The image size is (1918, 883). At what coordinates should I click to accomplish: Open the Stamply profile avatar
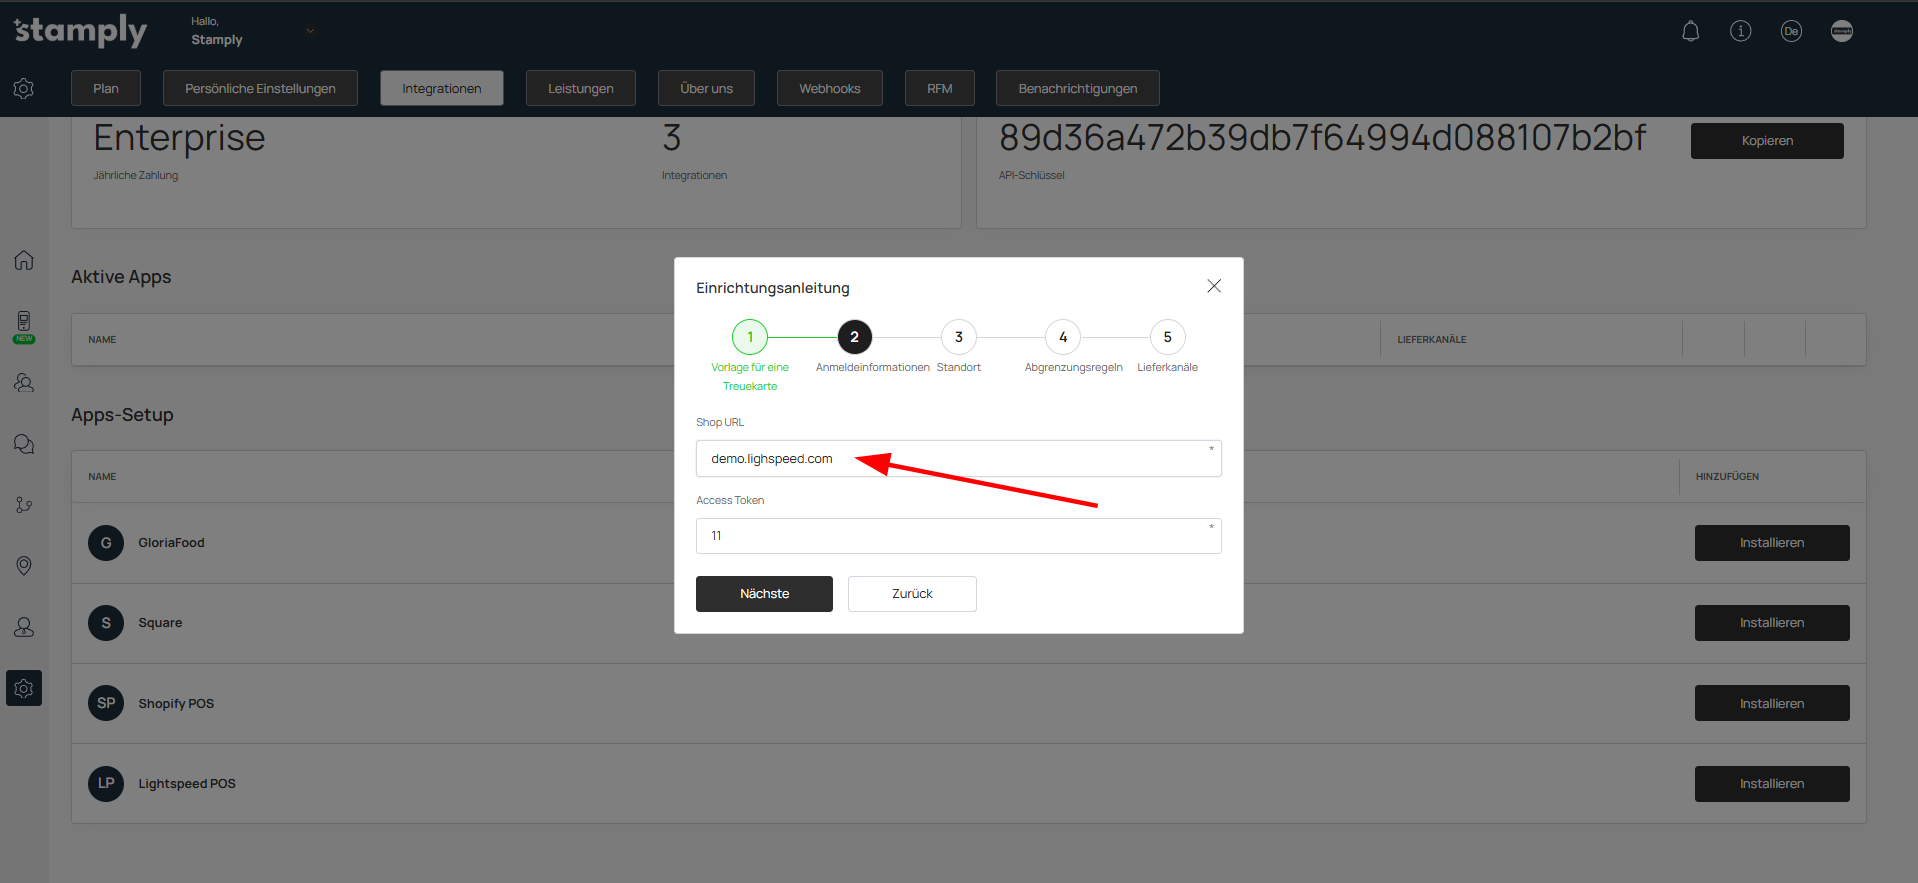(1841, 32)
